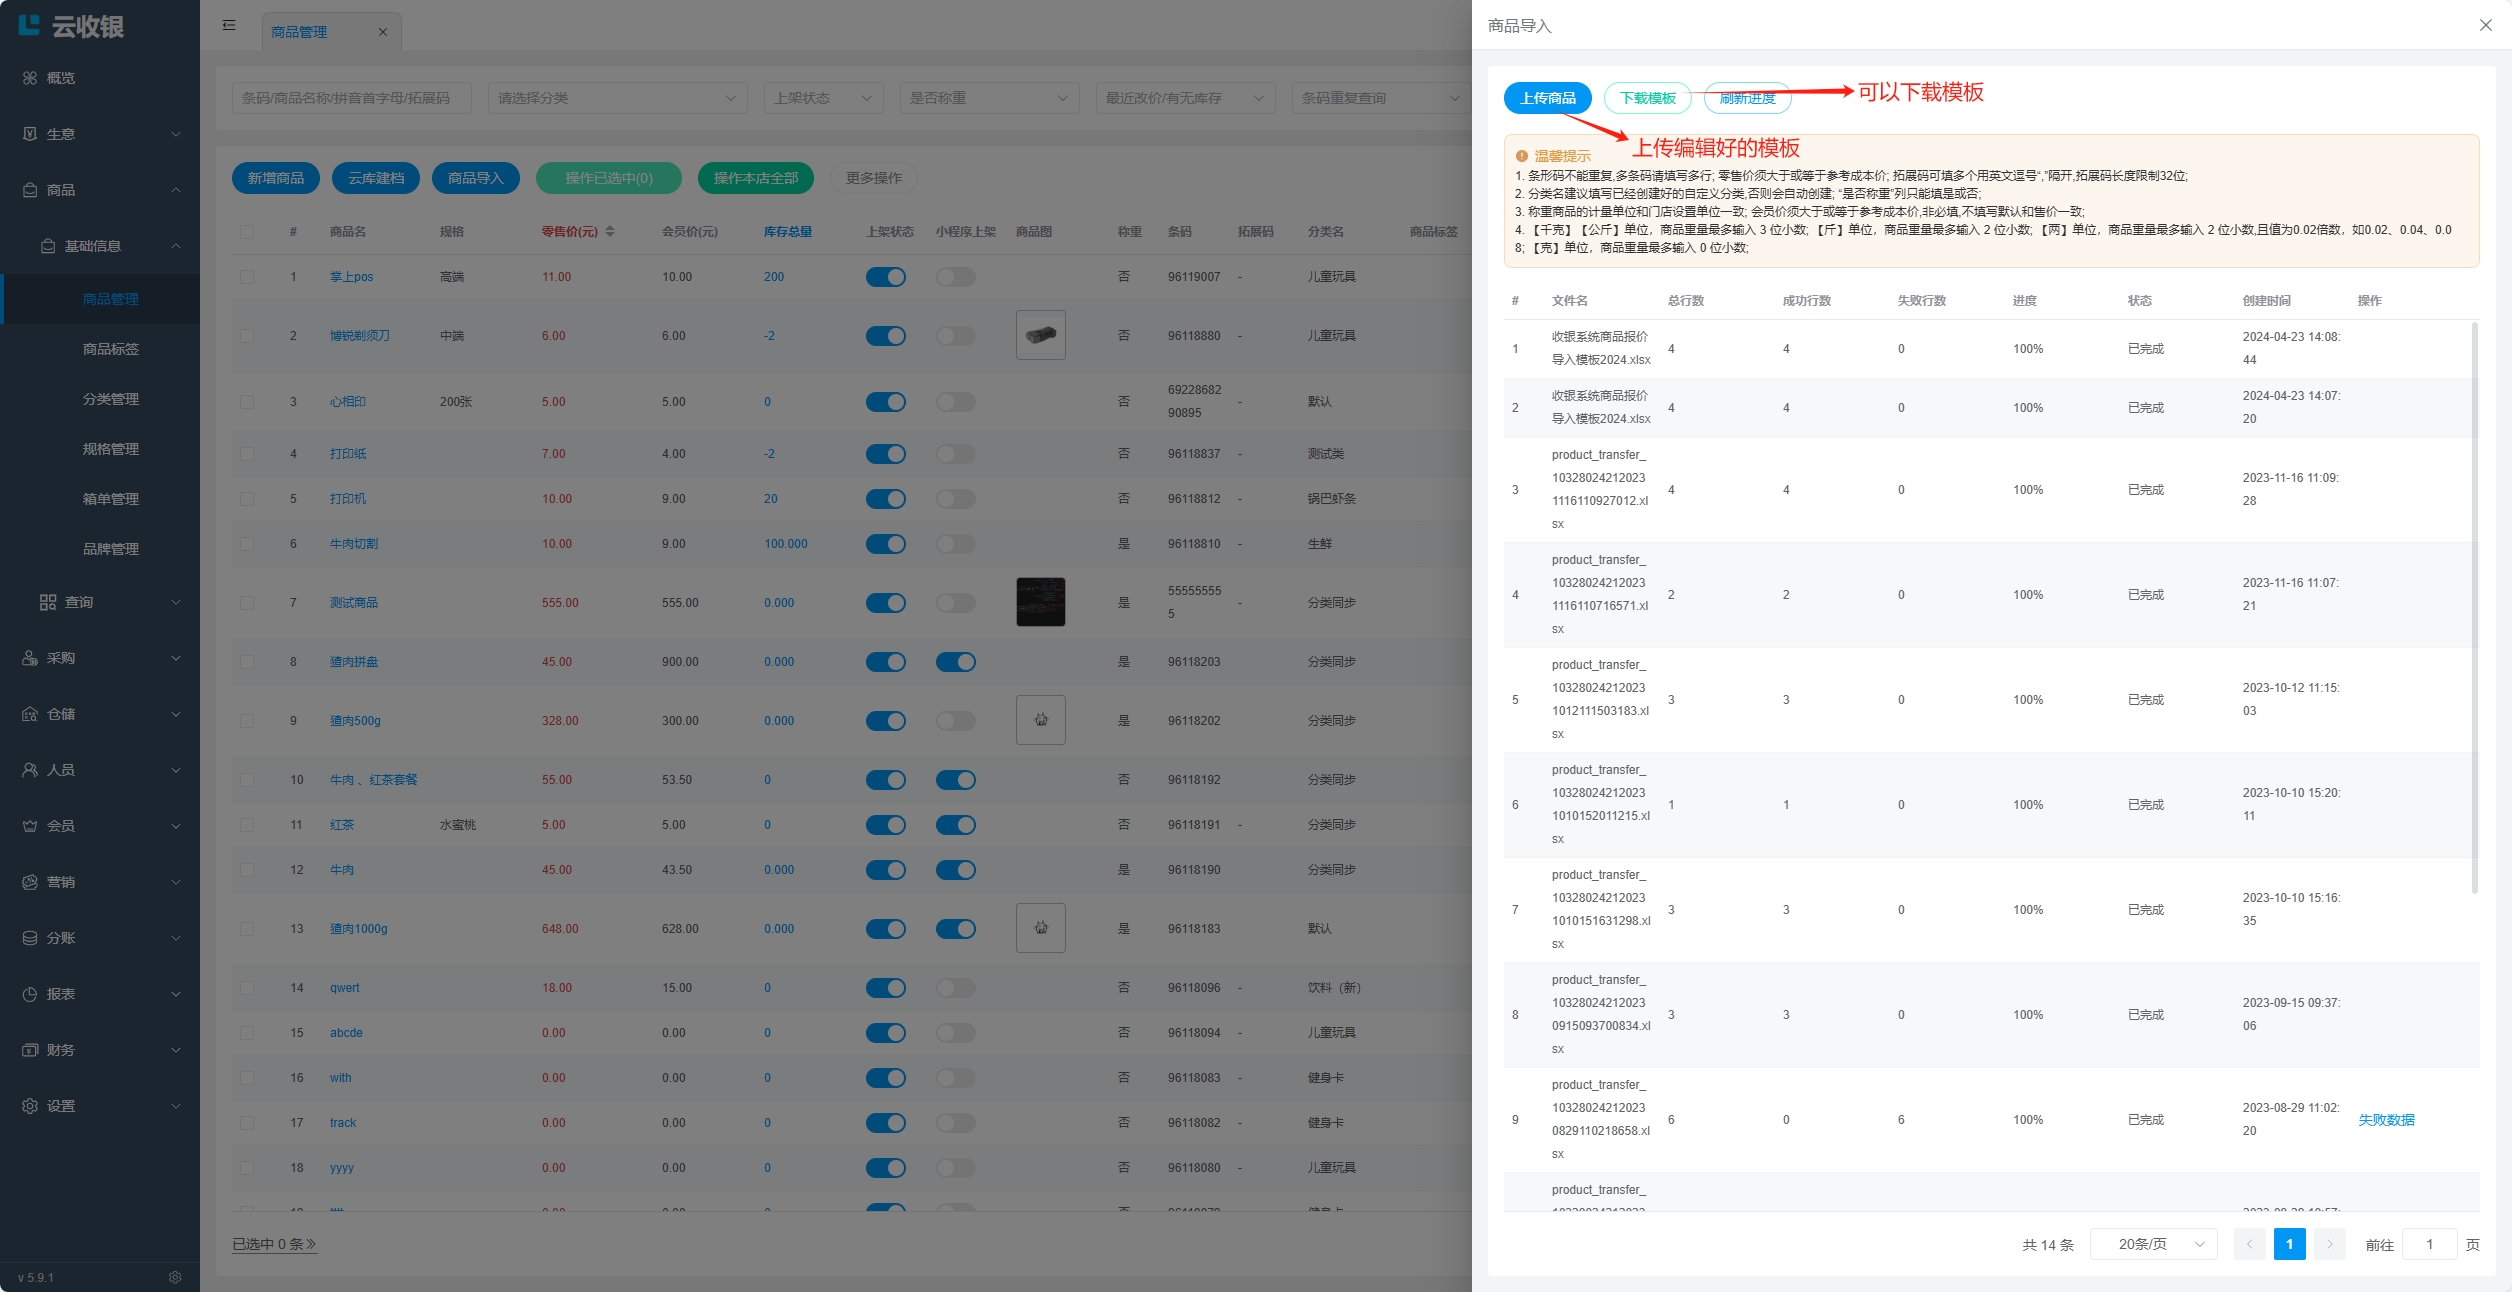Screen dimensions: 2512x1292
Task: Go to the next page with the arrow icon
Action: pos(2329,1244)
